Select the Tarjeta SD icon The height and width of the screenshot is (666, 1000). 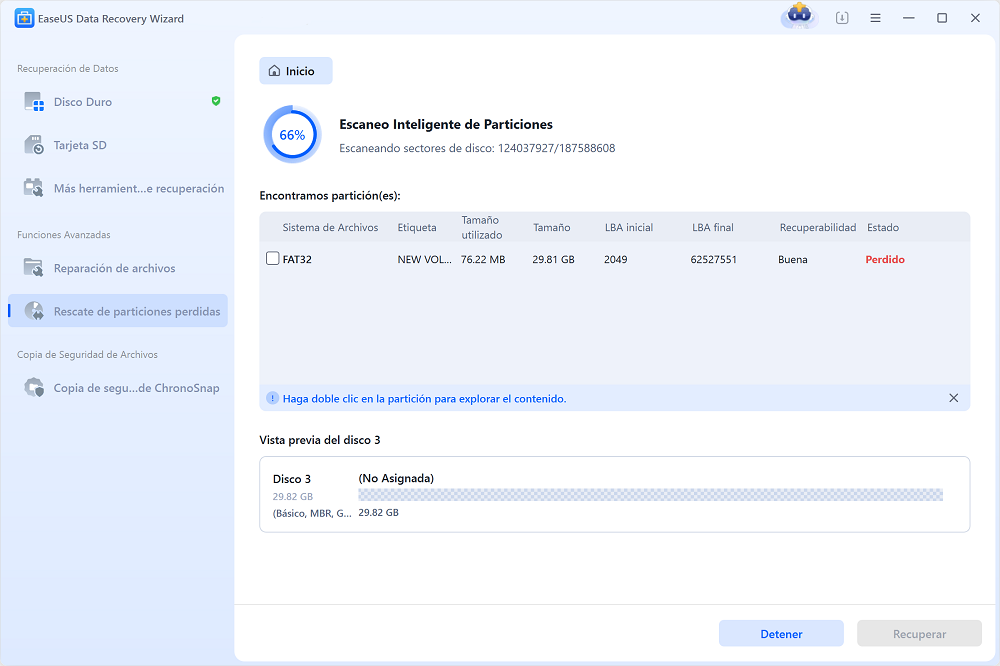(x=34, y=145)
